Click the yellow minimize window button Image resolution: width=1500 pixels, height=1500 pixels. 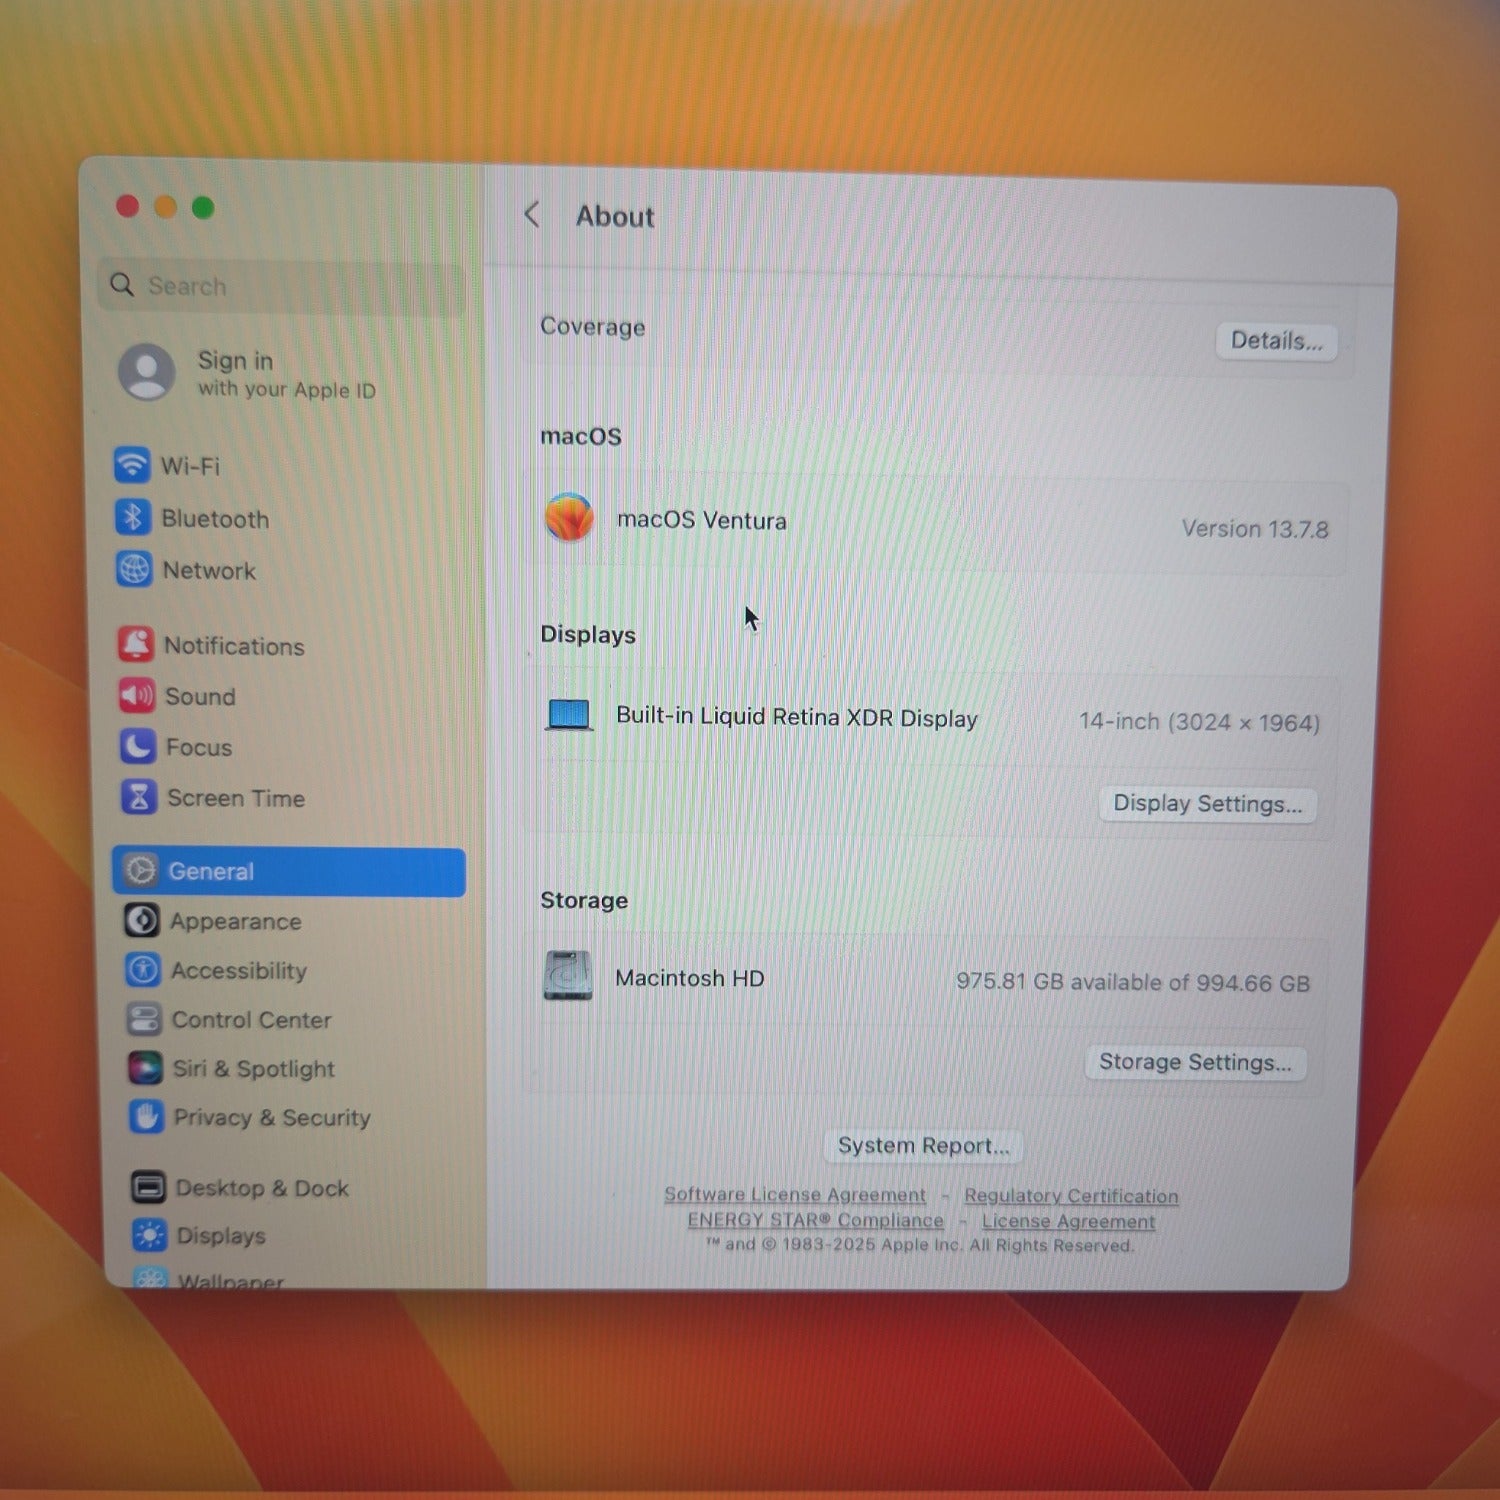click(165, 206)
